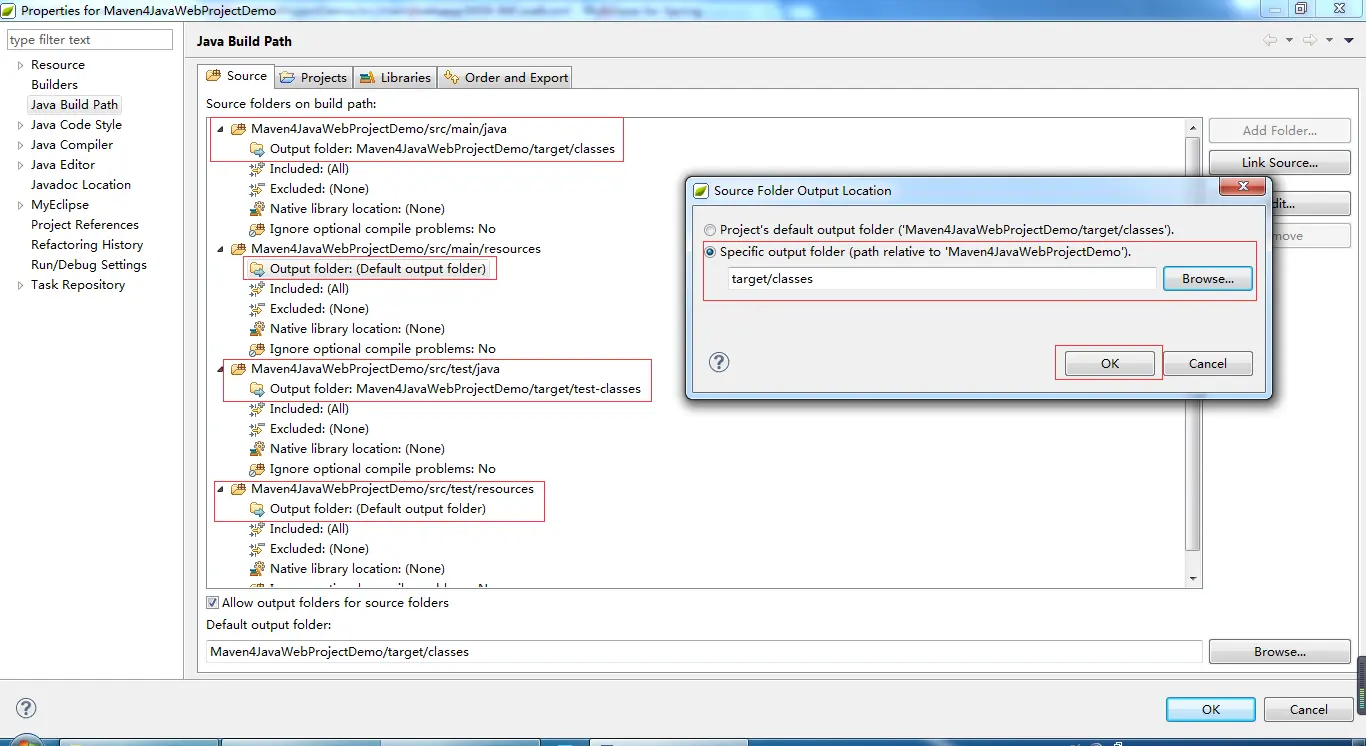The width and height of the screenshot is (1366, 746).
Task: Toggle Allow output folders for source folders
Action: [212, 603]
